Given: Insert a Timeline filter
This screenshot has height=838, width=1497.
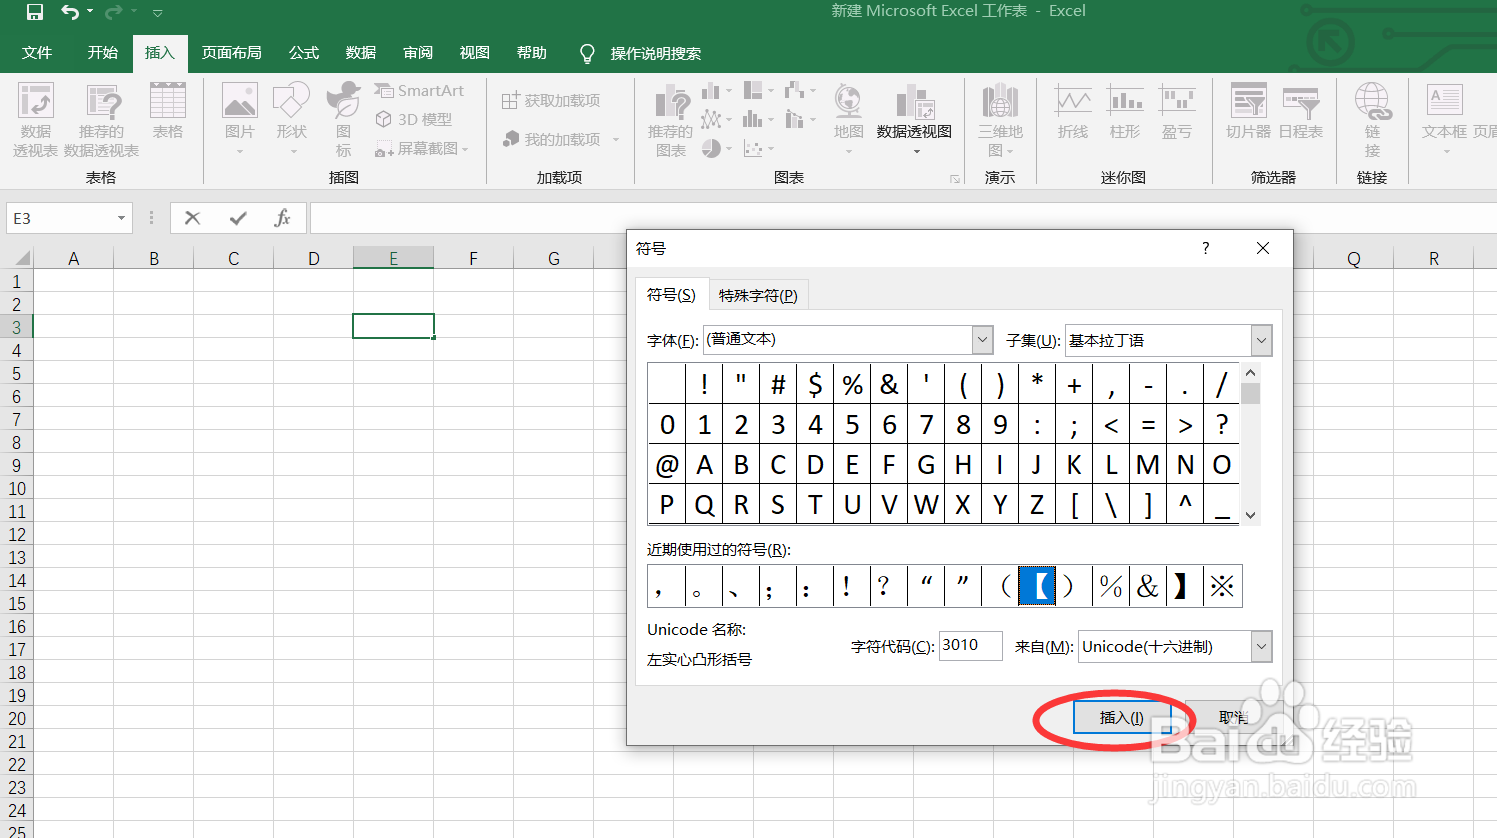Looking at the screenshot, I should pyautogui.click(x=1301, y=112).
